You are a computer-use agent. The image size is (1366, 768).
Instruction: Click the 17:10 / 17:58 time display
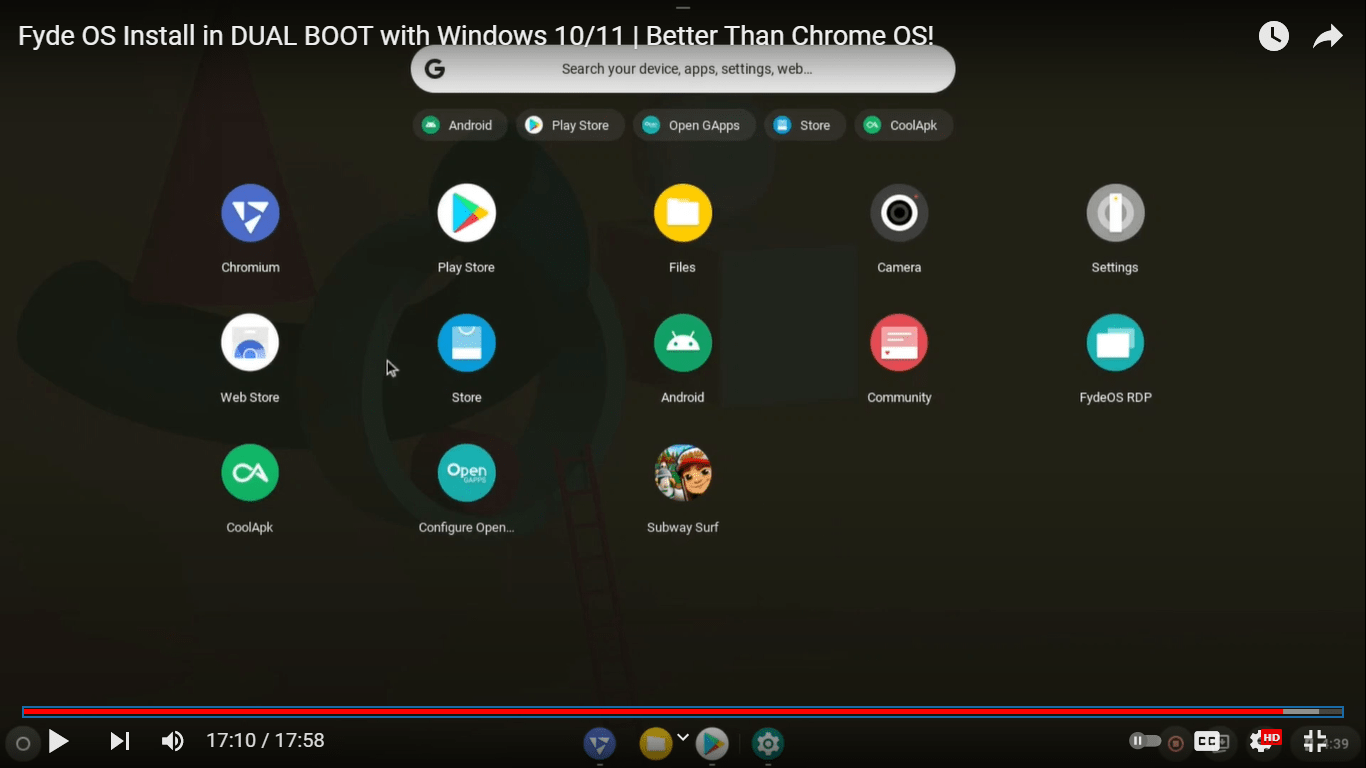click(265, 741)
